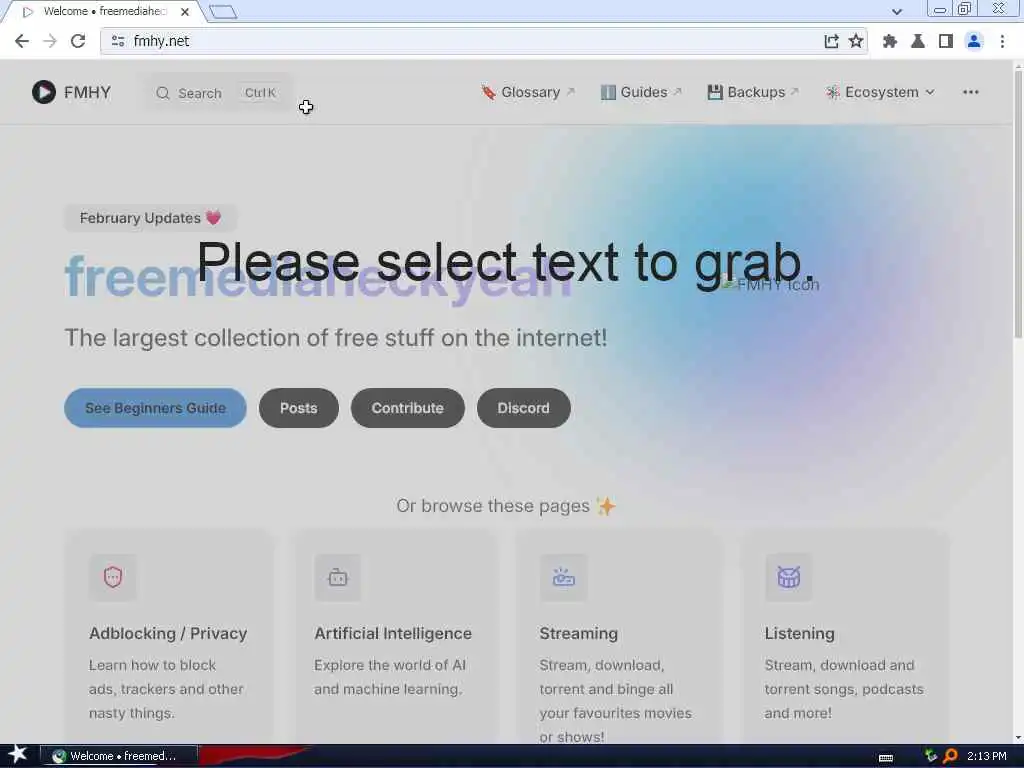The image size is (1024, 768).
Task: Click the Posts button
Action: (x=298, y=408)
